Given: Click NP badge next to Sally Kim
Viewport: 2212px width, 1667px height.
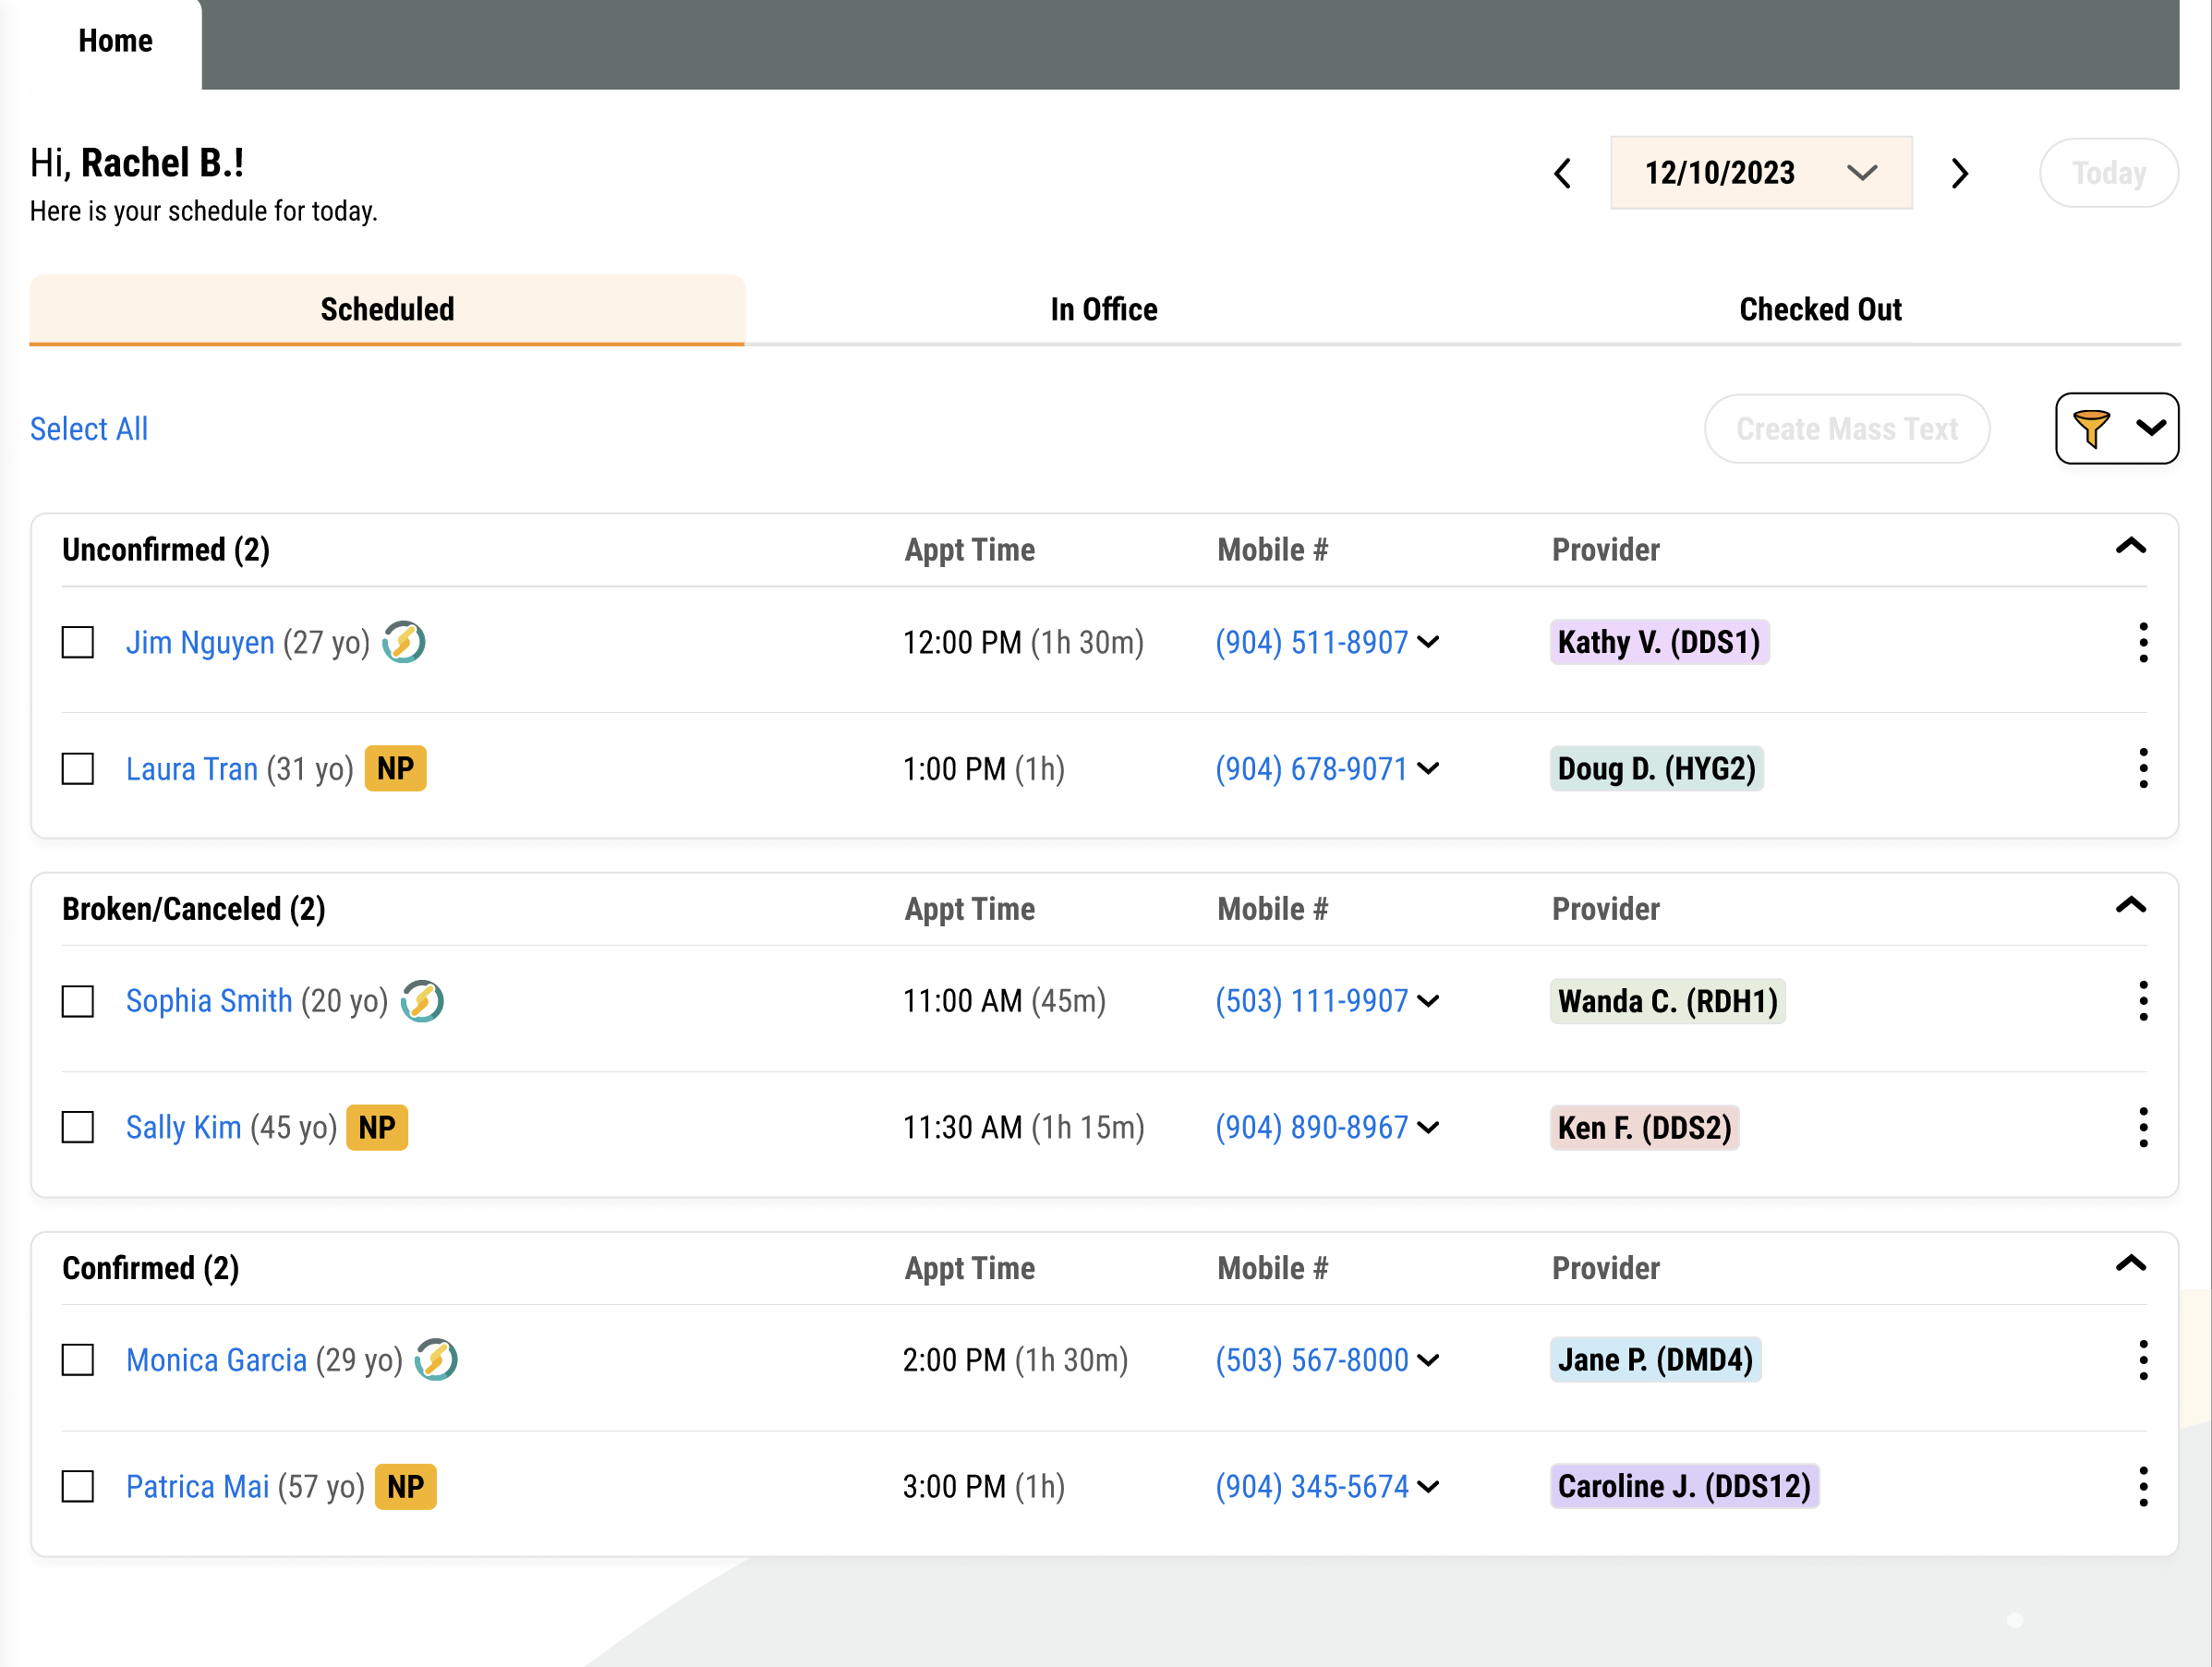Looking at the screenshot, I should [x=377, y=1127].
